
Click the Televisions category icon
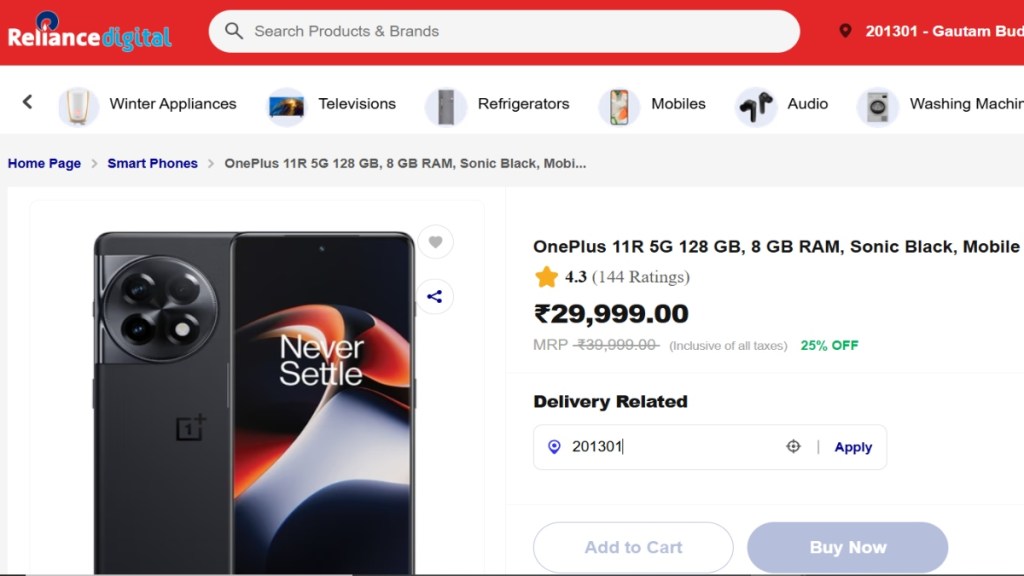[287, 105]
